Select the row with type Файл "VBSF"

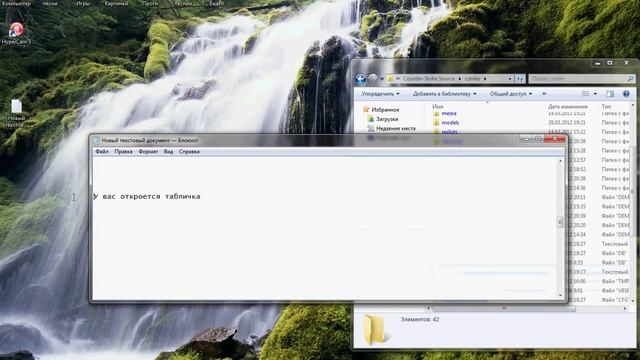[x=615, y=291]
